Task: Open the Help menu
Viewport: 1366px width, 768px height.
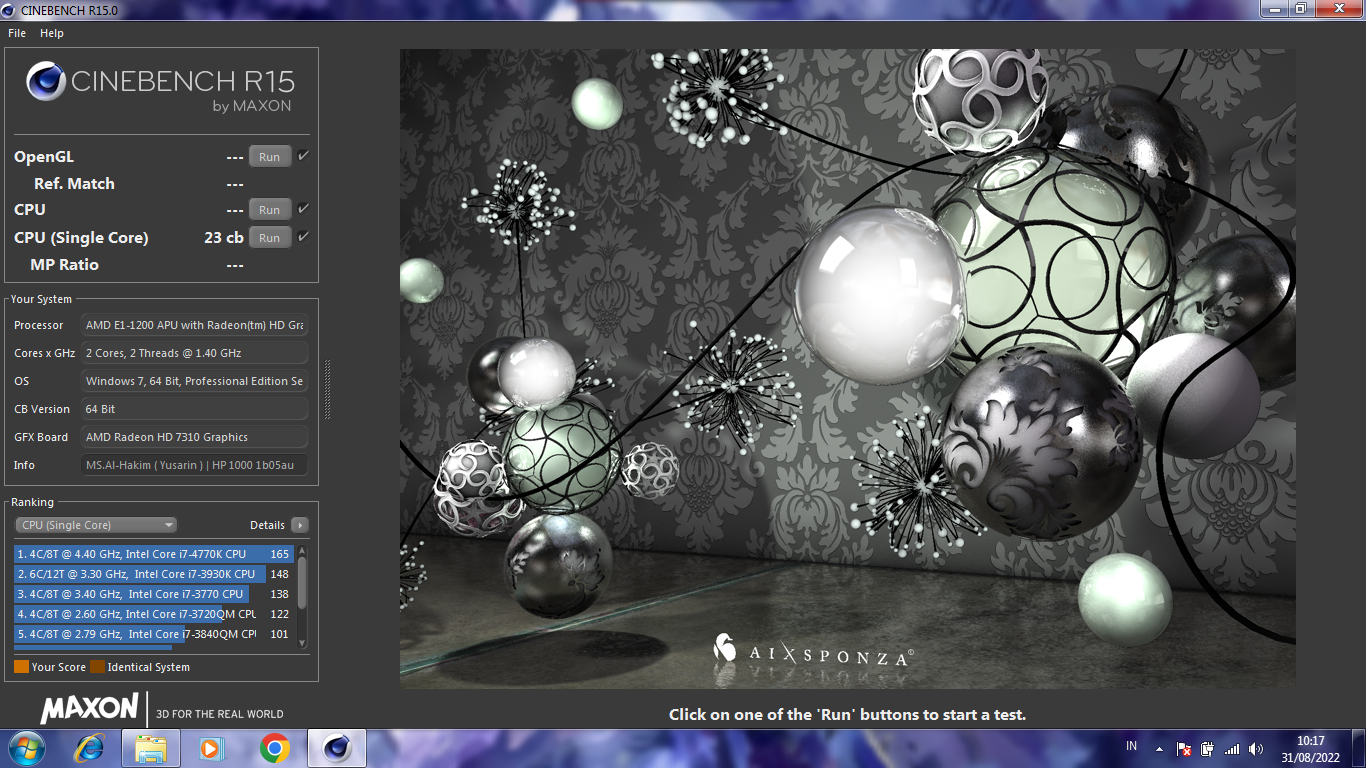Action: pos(52,33)
